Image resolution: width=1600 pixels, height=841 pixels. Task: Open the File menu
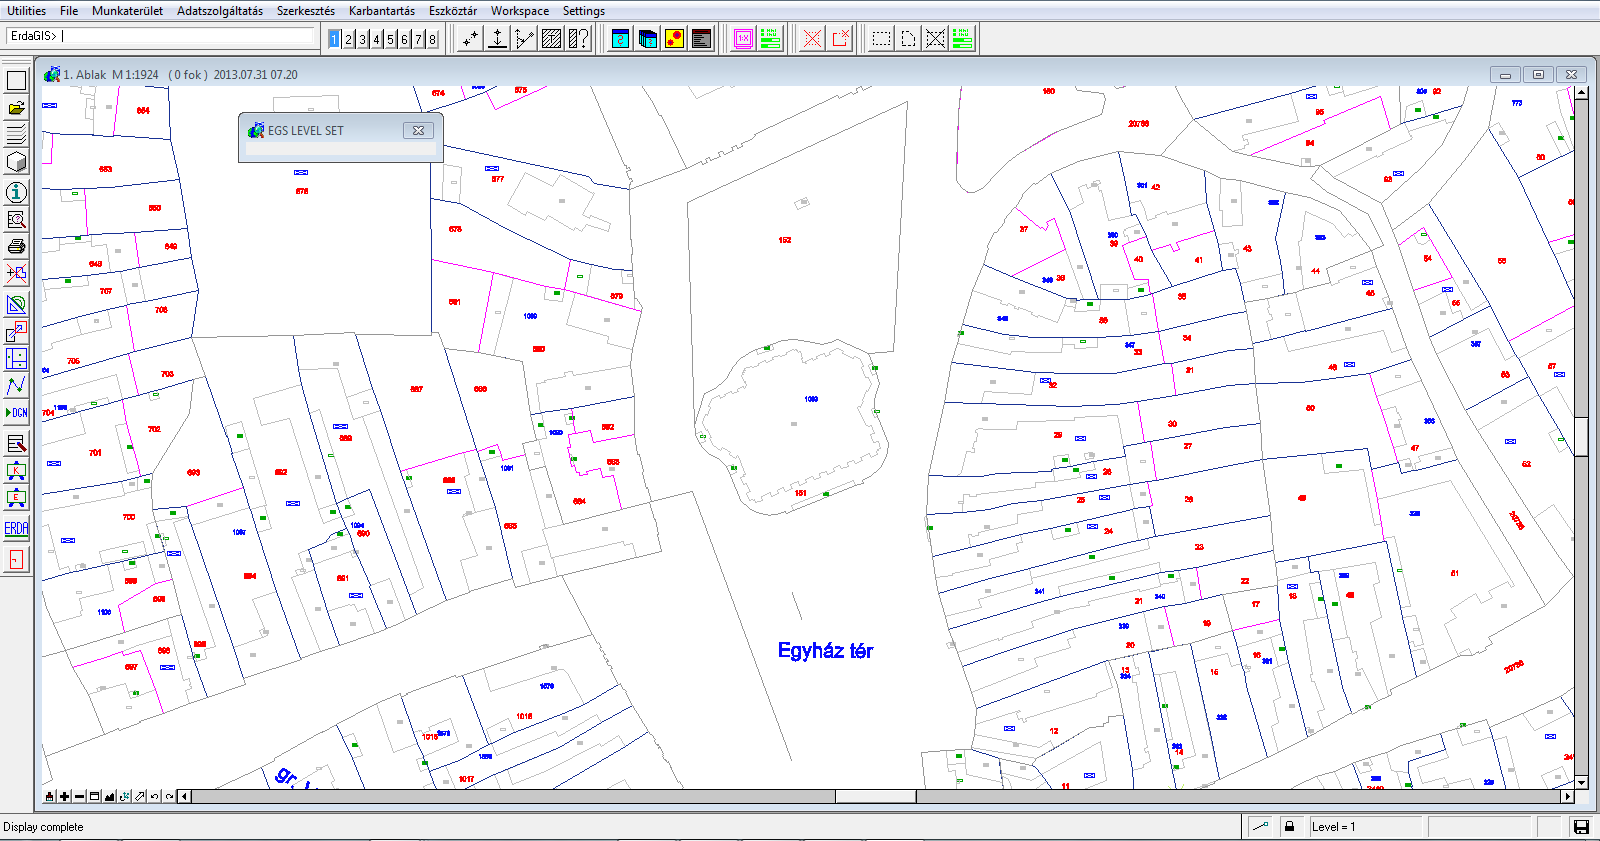69,11
